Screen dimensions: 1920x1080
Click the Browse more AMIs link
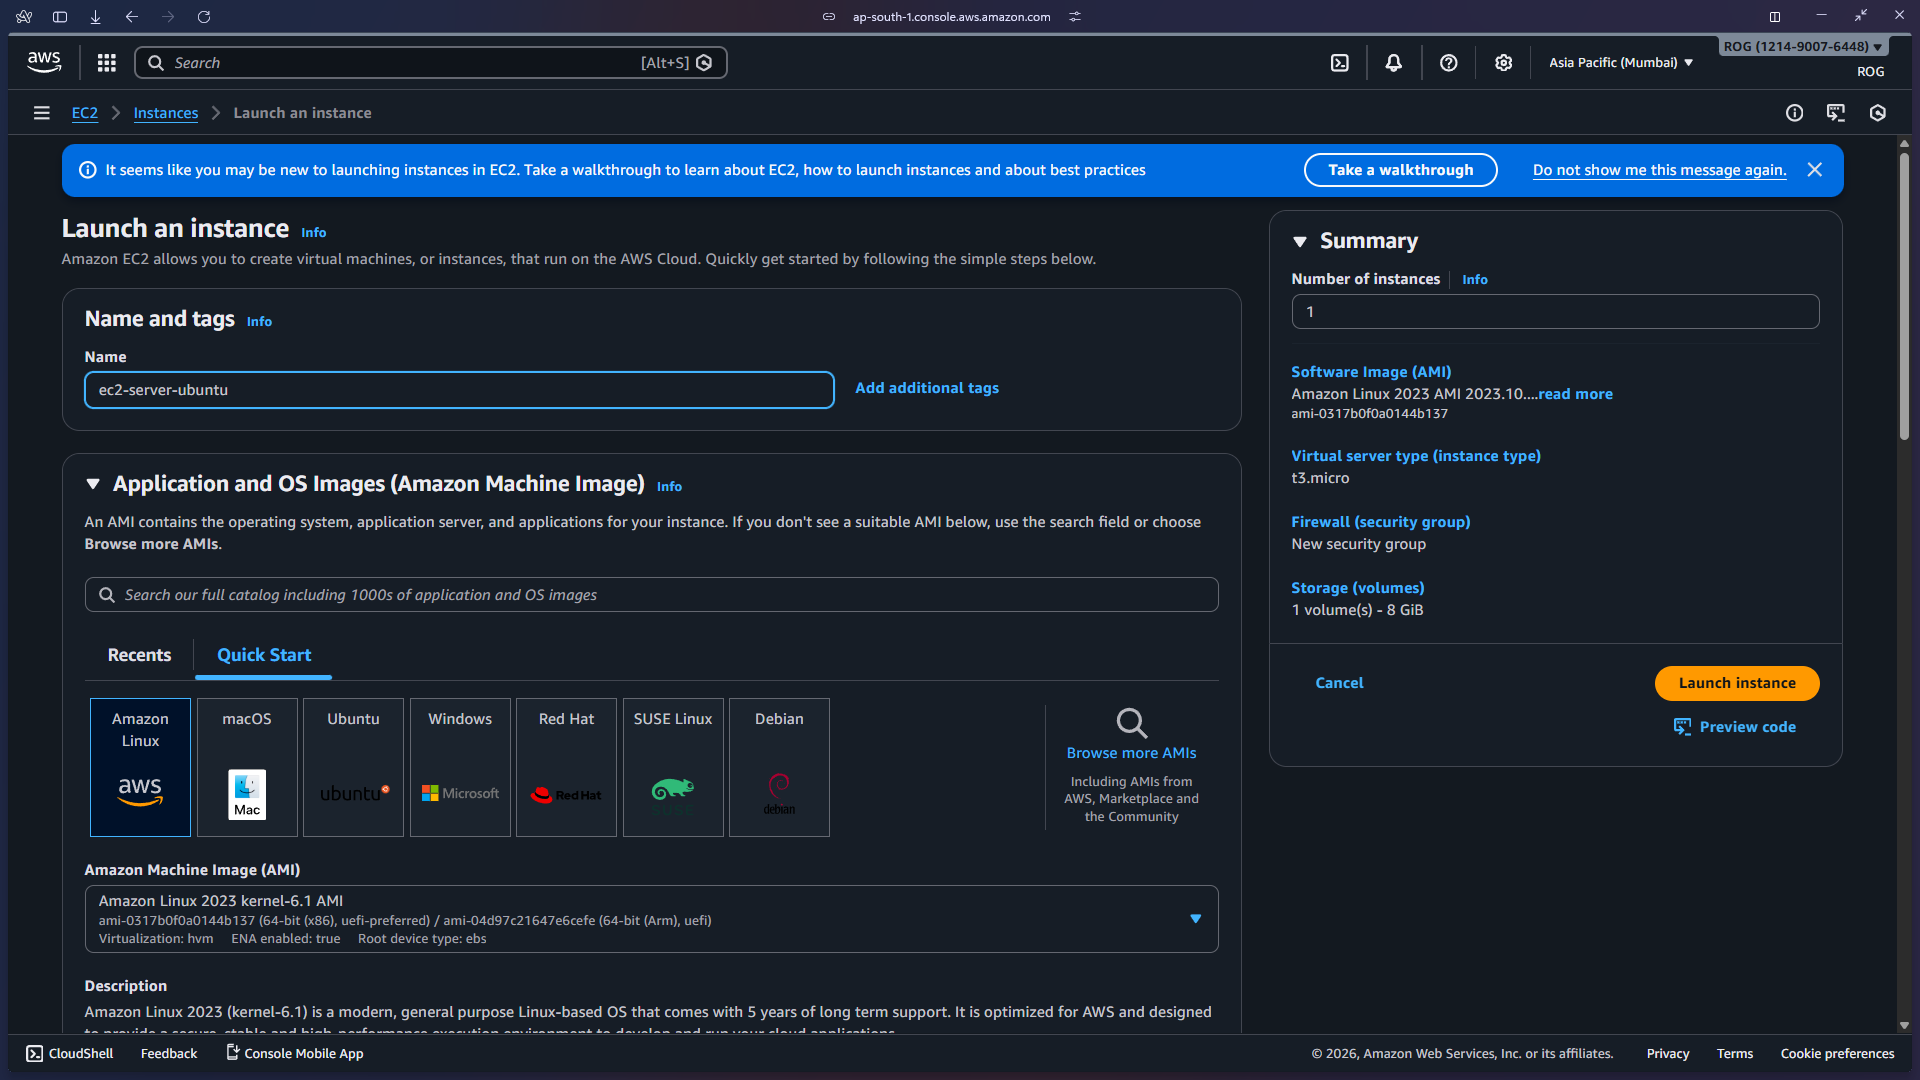coord(1130,752)
